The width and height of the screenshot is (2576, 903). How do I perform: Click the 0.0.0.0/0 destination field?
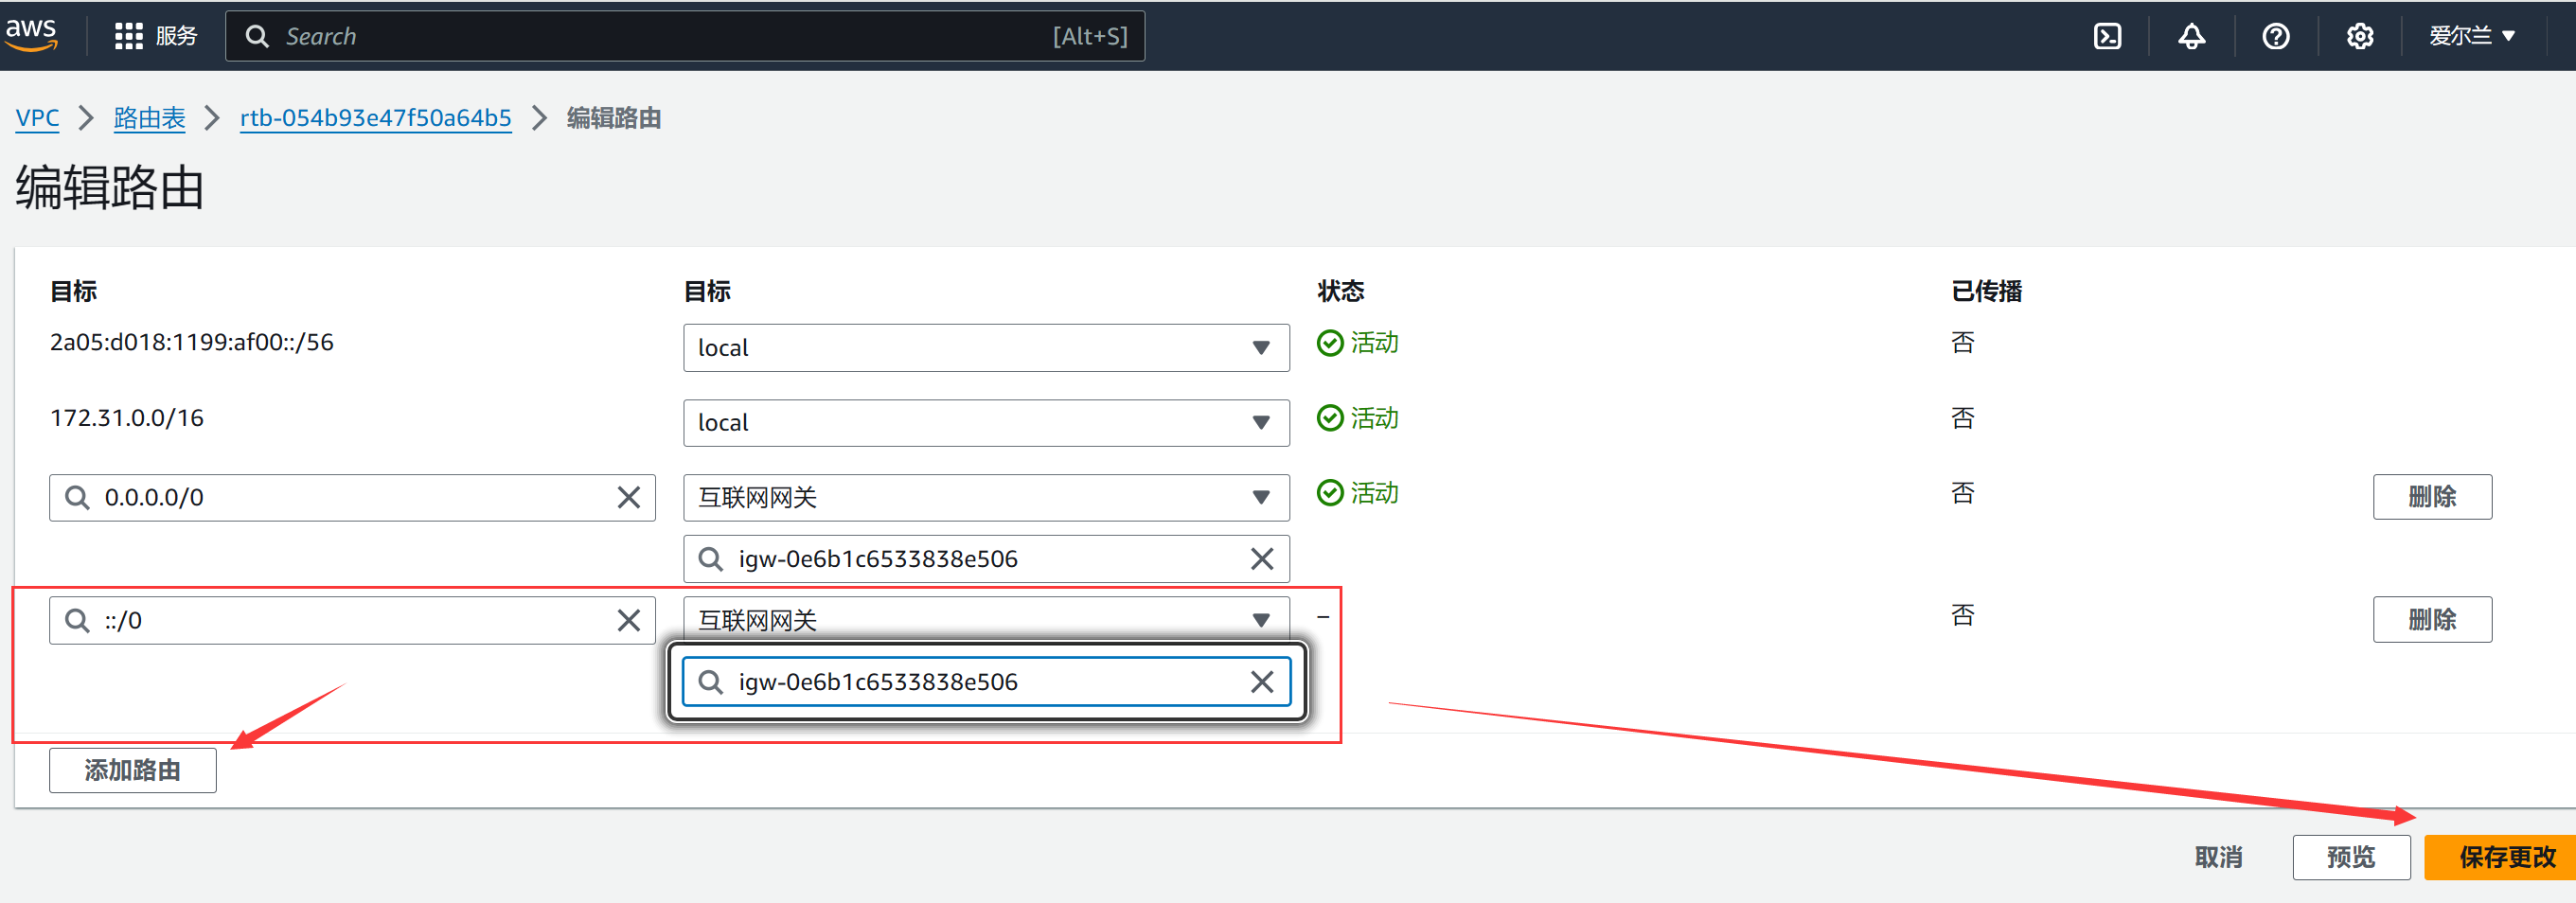pyautogui.click(x=352, y=497)
